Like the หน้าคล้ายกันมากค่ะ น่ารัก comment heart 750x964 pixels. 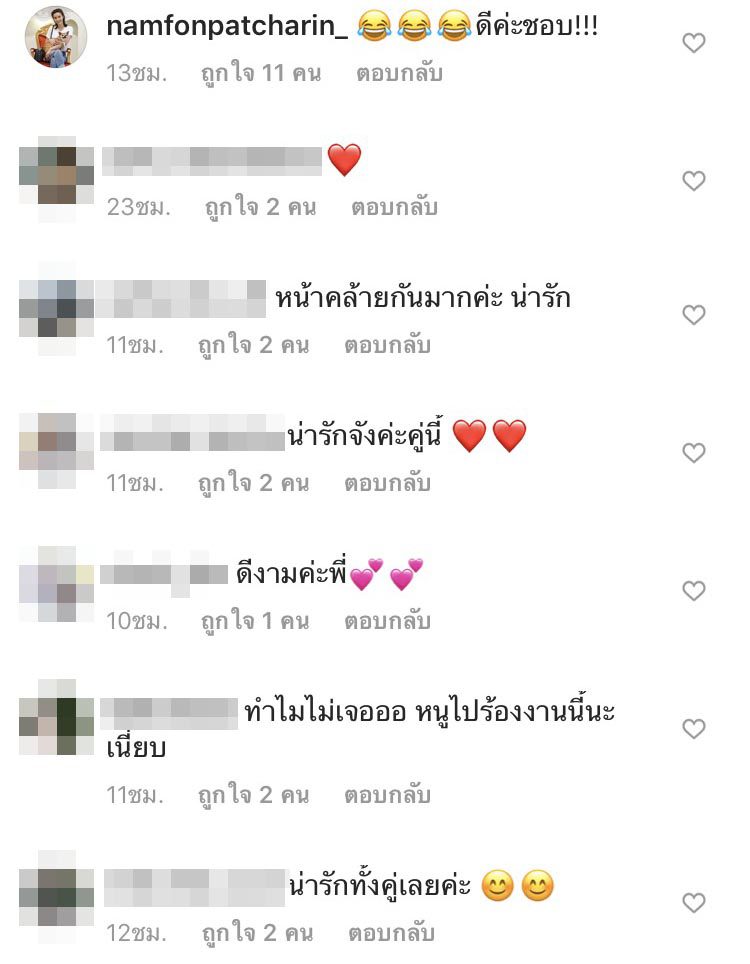pyautogui.click(x=693, y=315)
